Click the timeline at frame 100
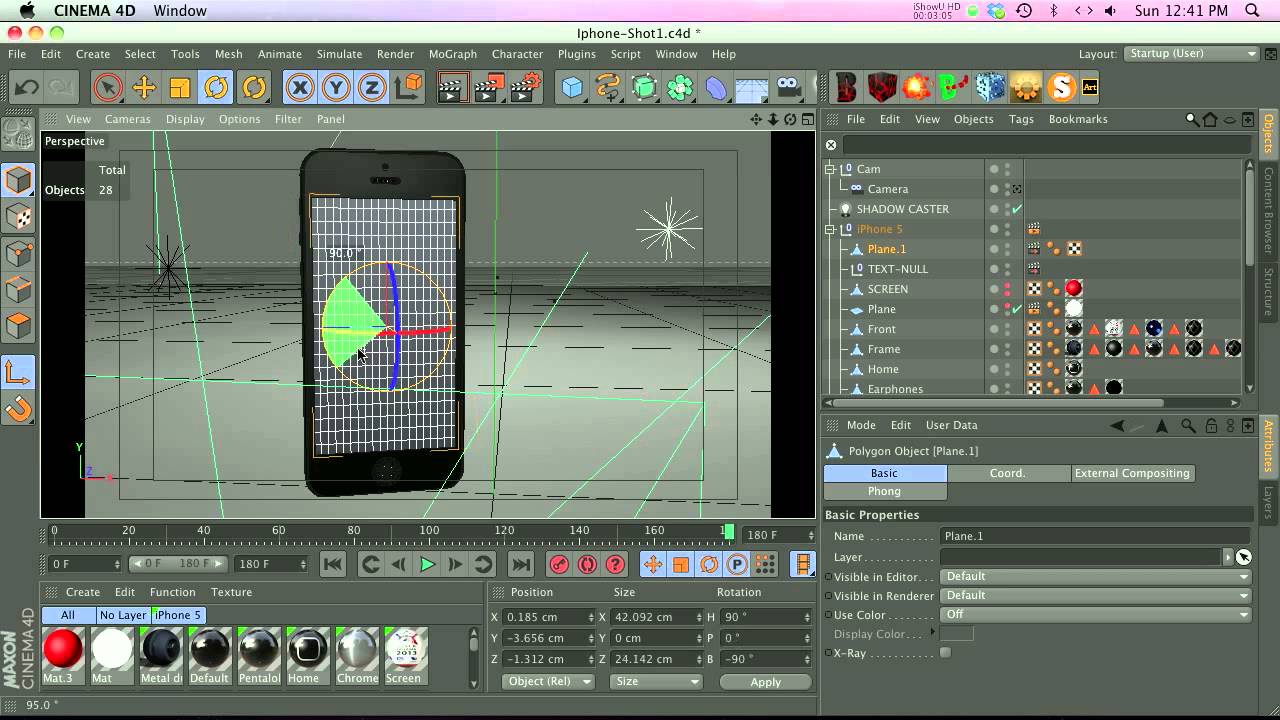This screenshot has height=720, width=1280. pos(429,533)
